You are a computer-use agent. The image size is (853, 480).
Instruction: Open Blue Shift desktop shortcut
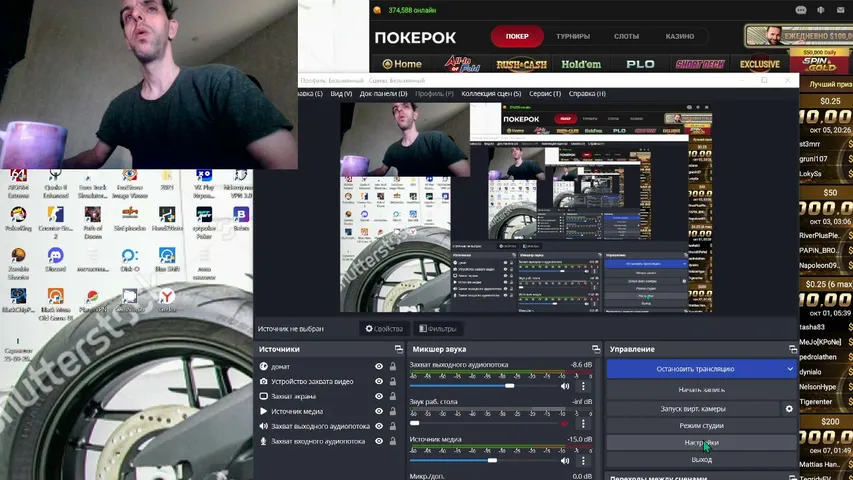(166, 259)
